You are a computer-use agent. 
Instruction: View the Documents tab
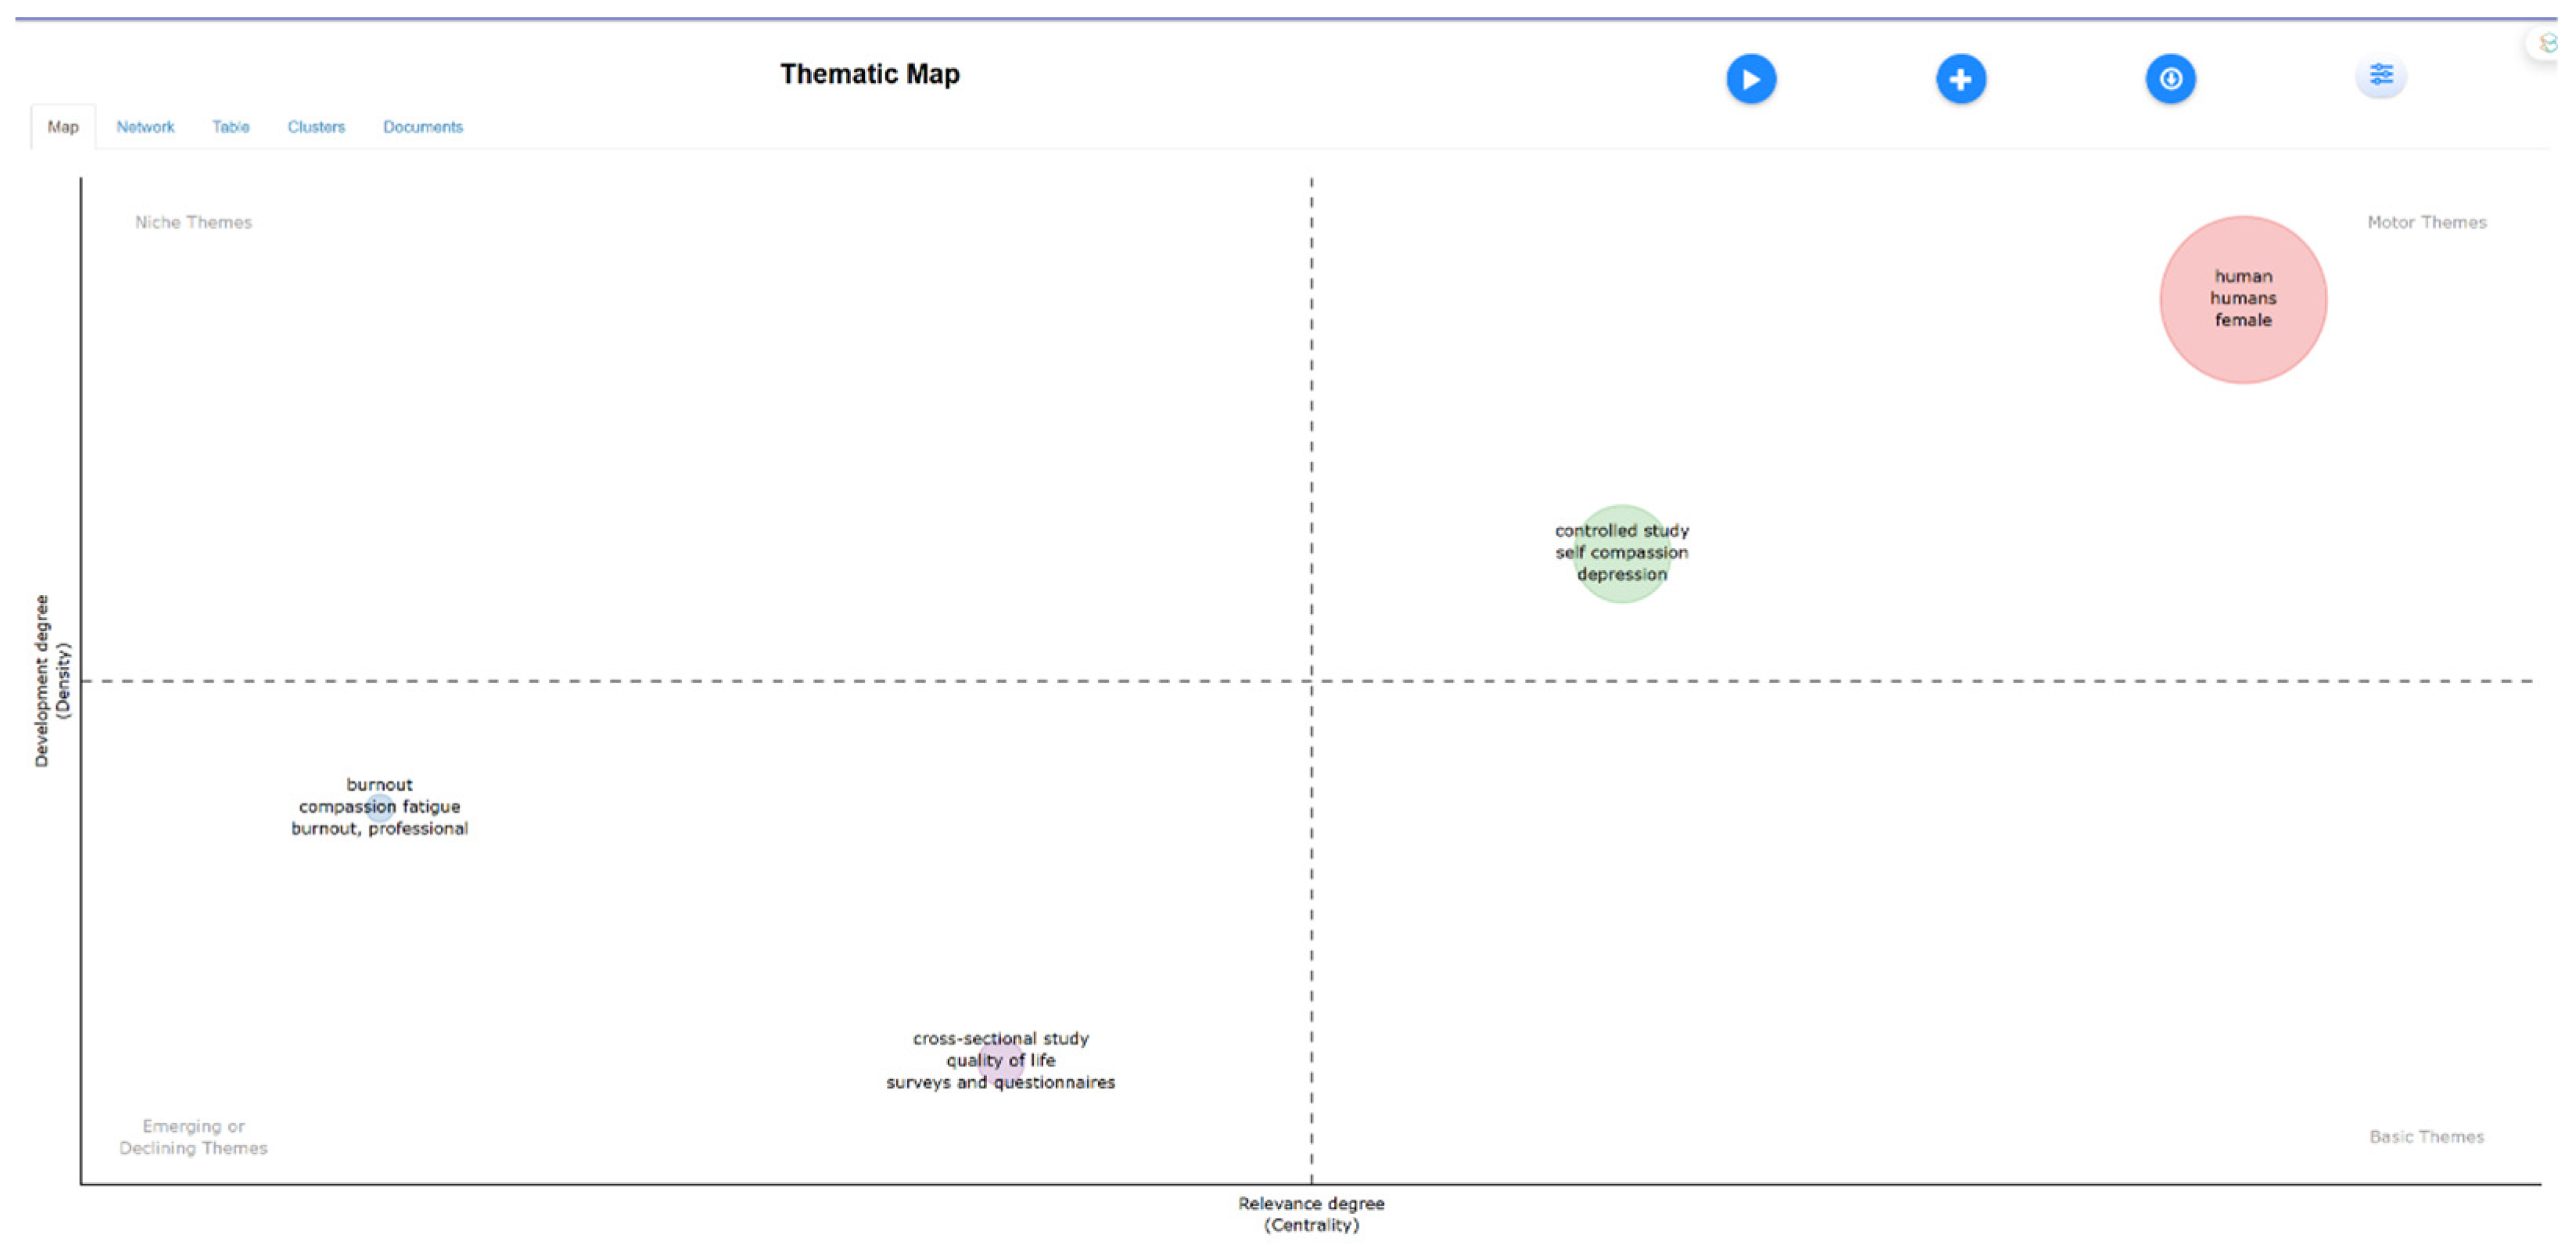pos(423,127)
